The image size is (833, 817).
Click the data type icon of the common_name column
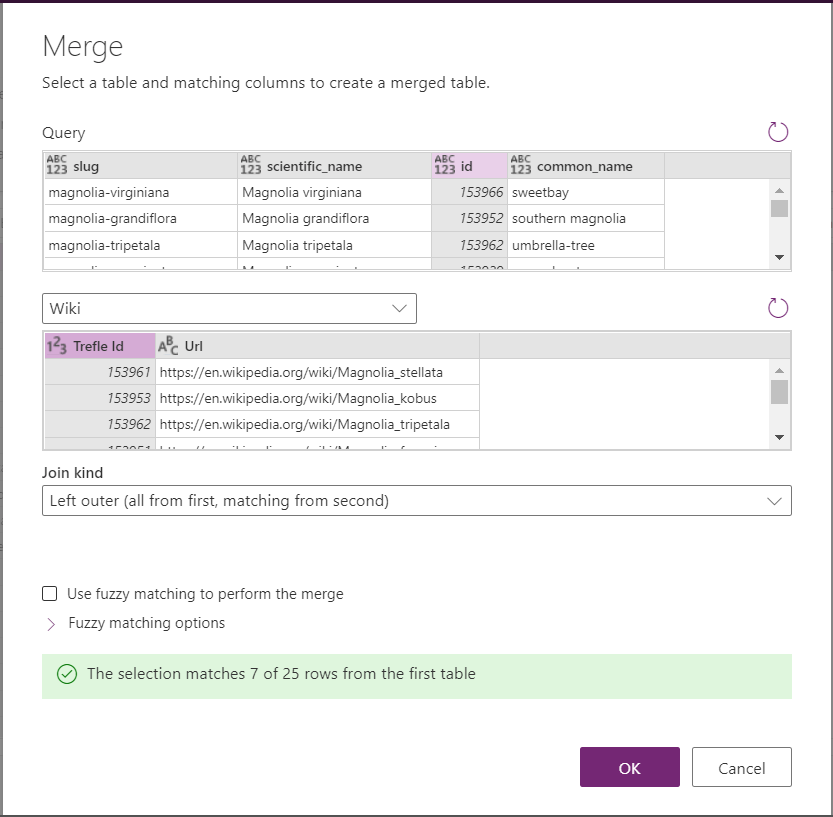[521, 165]
